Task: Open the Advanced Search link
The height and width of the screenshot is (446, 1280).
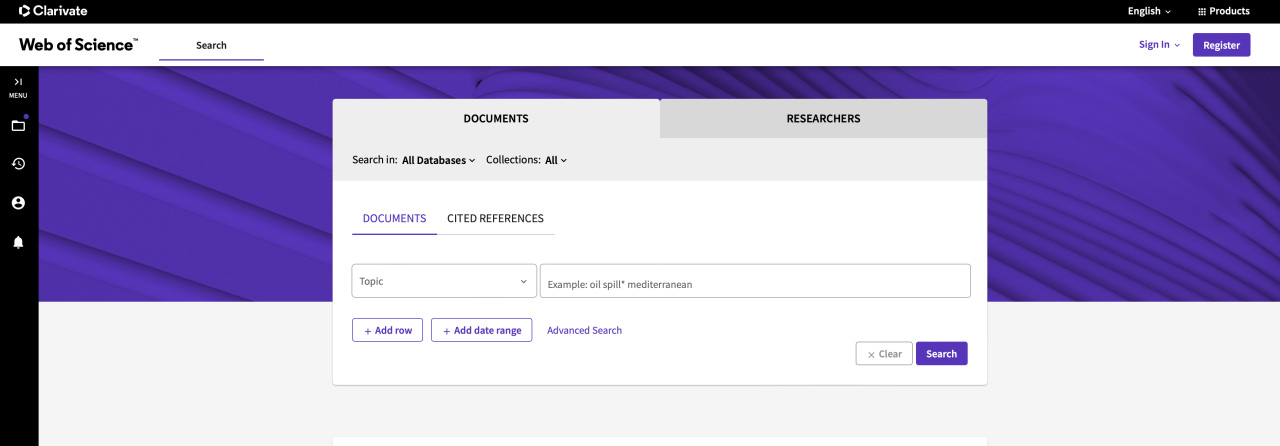Action: click(x=584, y=330)
